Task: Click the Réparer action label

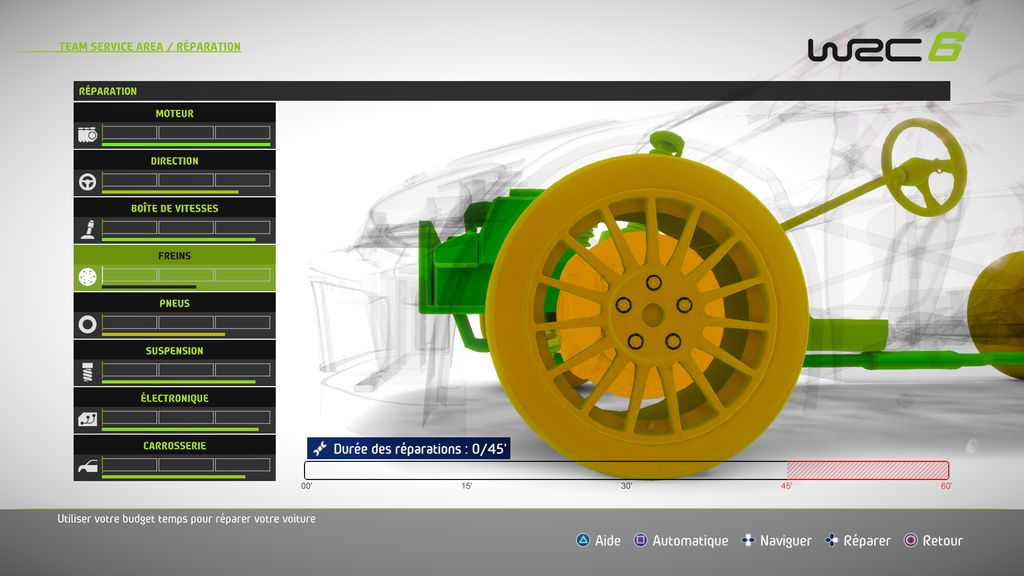Action: pos(867,541)
